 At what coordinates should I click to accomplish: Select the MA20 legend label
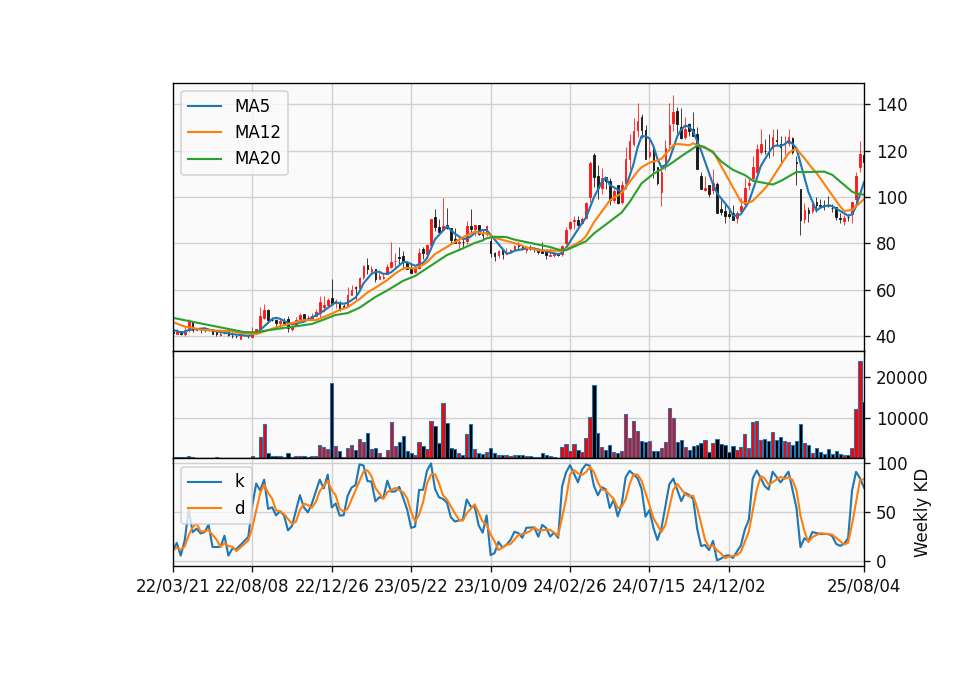(257, 159)
